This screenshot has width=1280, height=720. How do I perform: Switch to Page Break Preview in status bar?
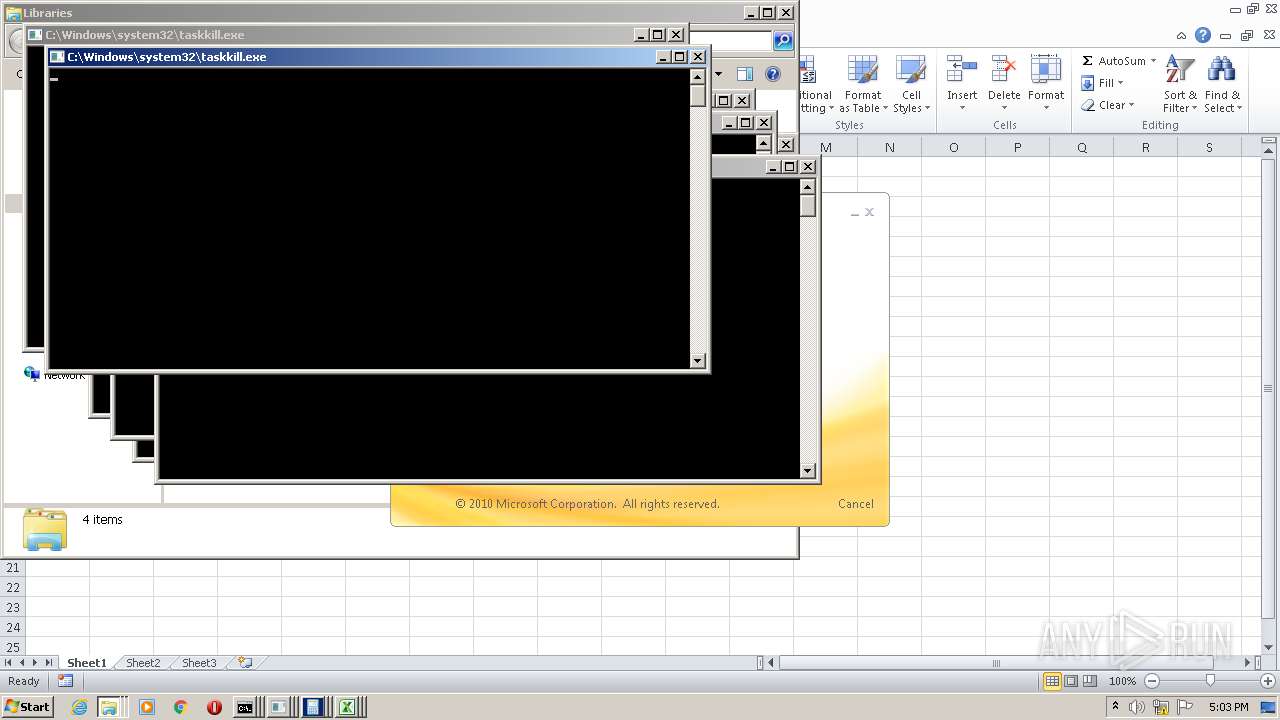1090,681
